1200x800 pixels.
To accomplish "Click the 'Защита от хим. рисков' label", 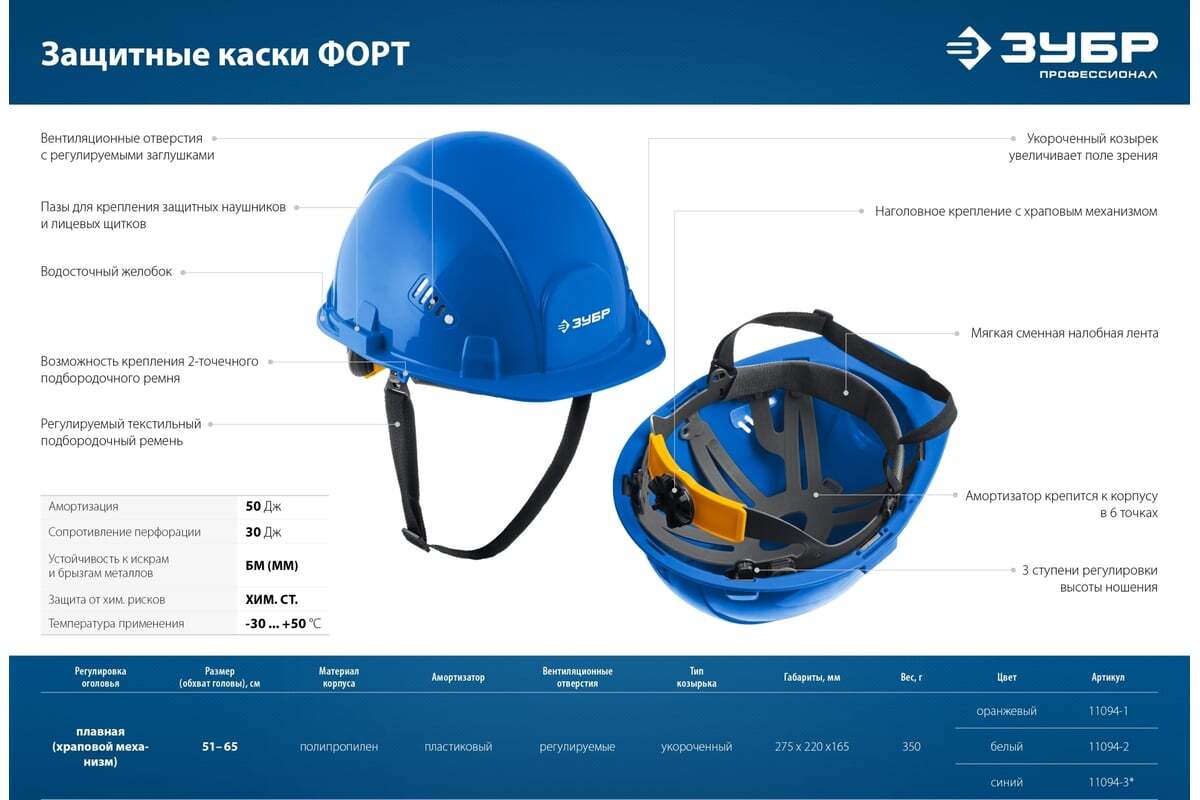I will point(106,600).
